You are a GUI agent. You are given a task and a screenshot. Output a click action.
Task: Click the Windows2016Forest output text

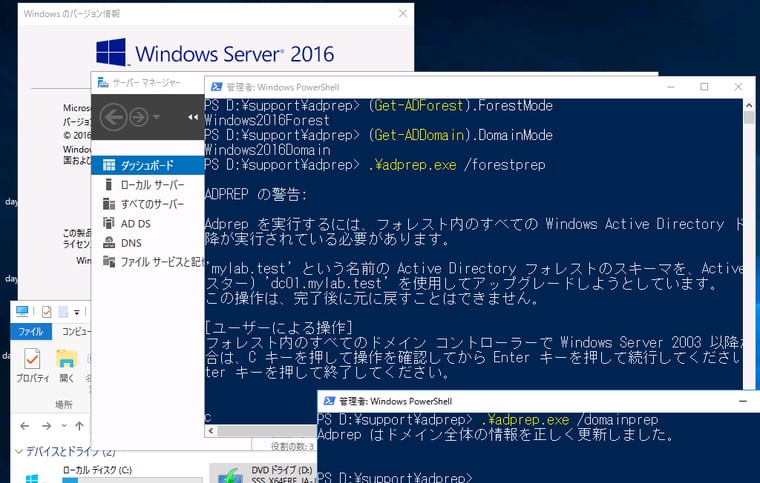267,120
